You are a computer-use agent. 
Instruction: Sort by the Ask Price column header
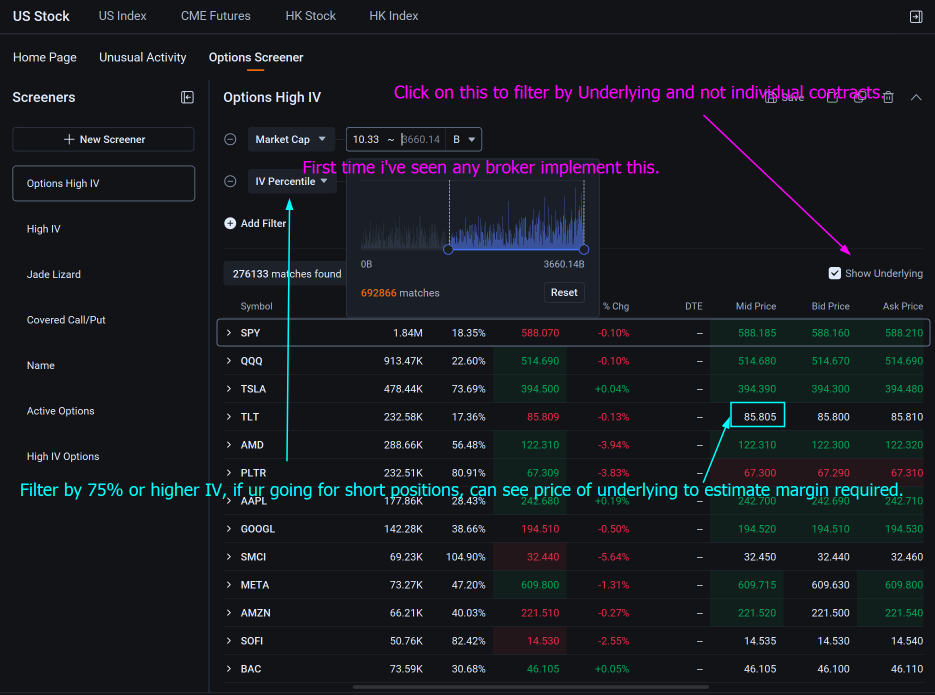903,306
